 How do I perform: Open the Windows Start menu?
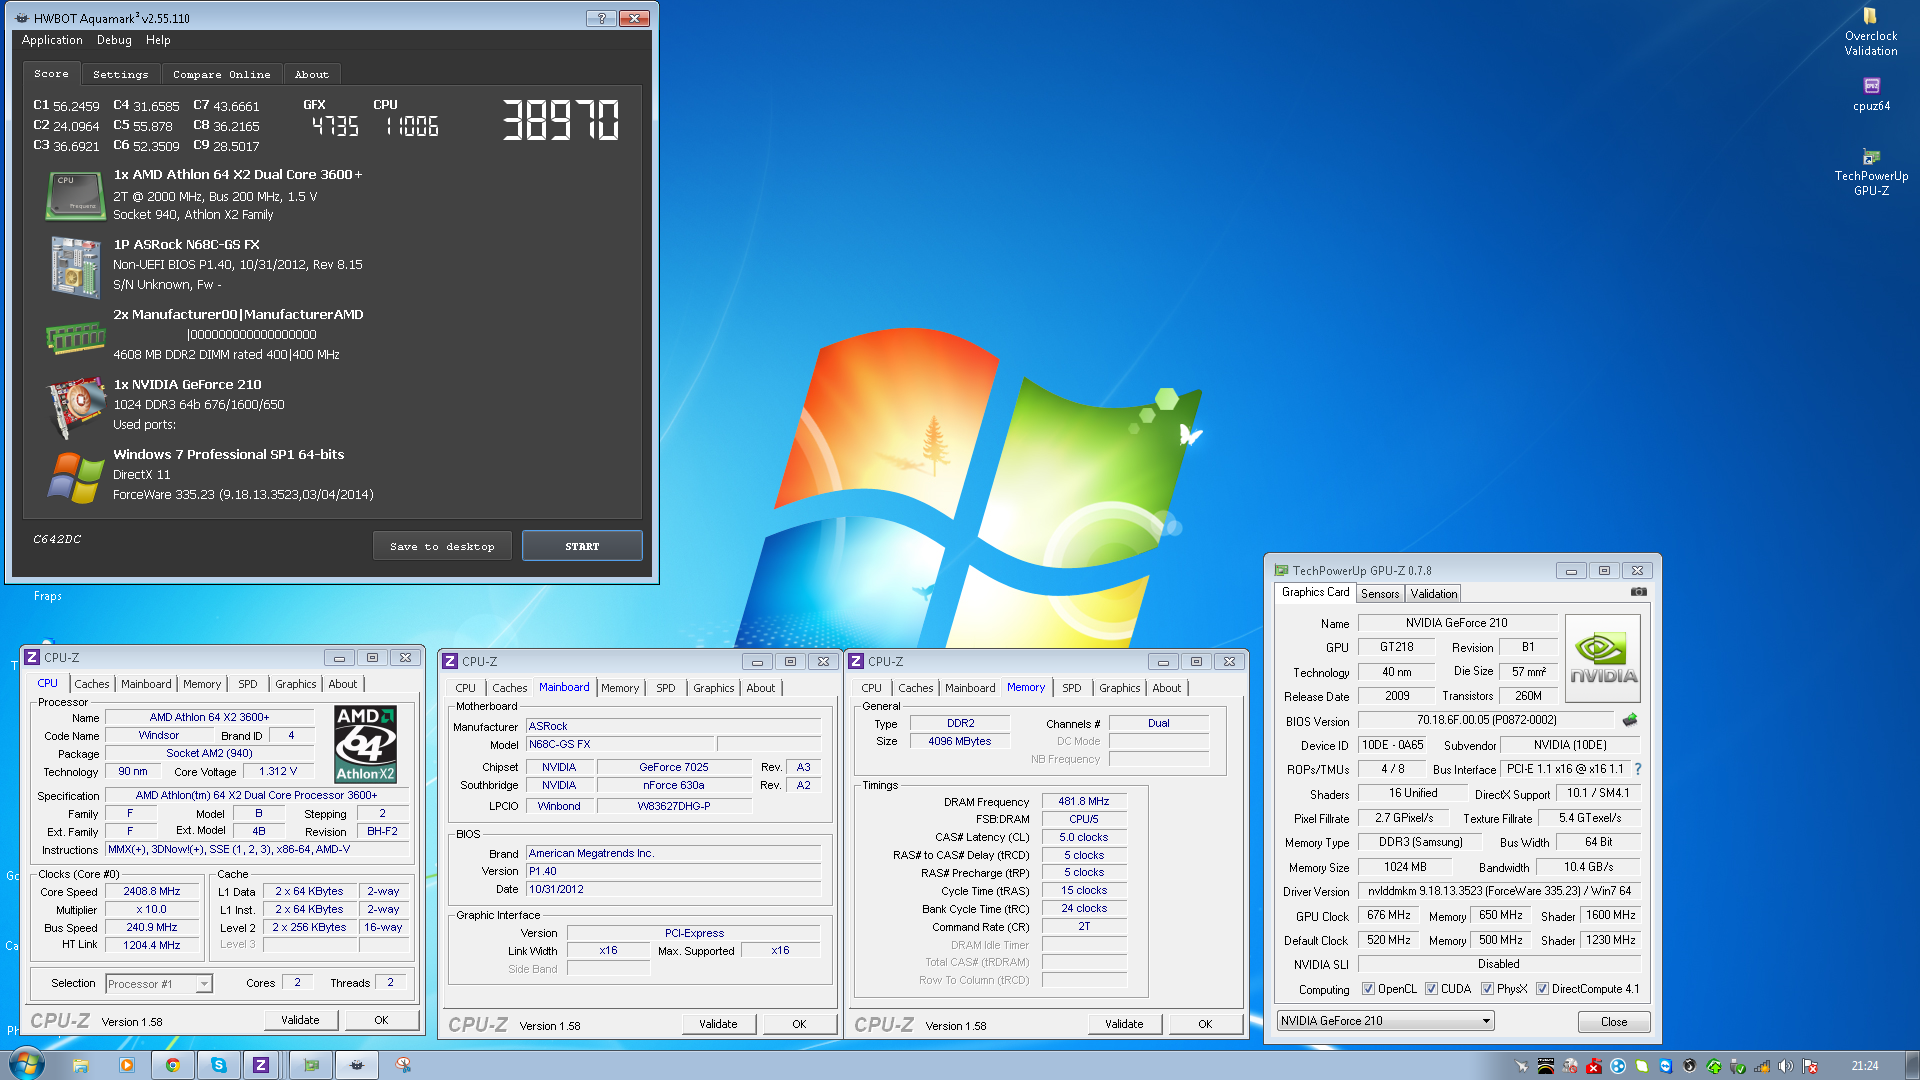[x=27, y=1064]
